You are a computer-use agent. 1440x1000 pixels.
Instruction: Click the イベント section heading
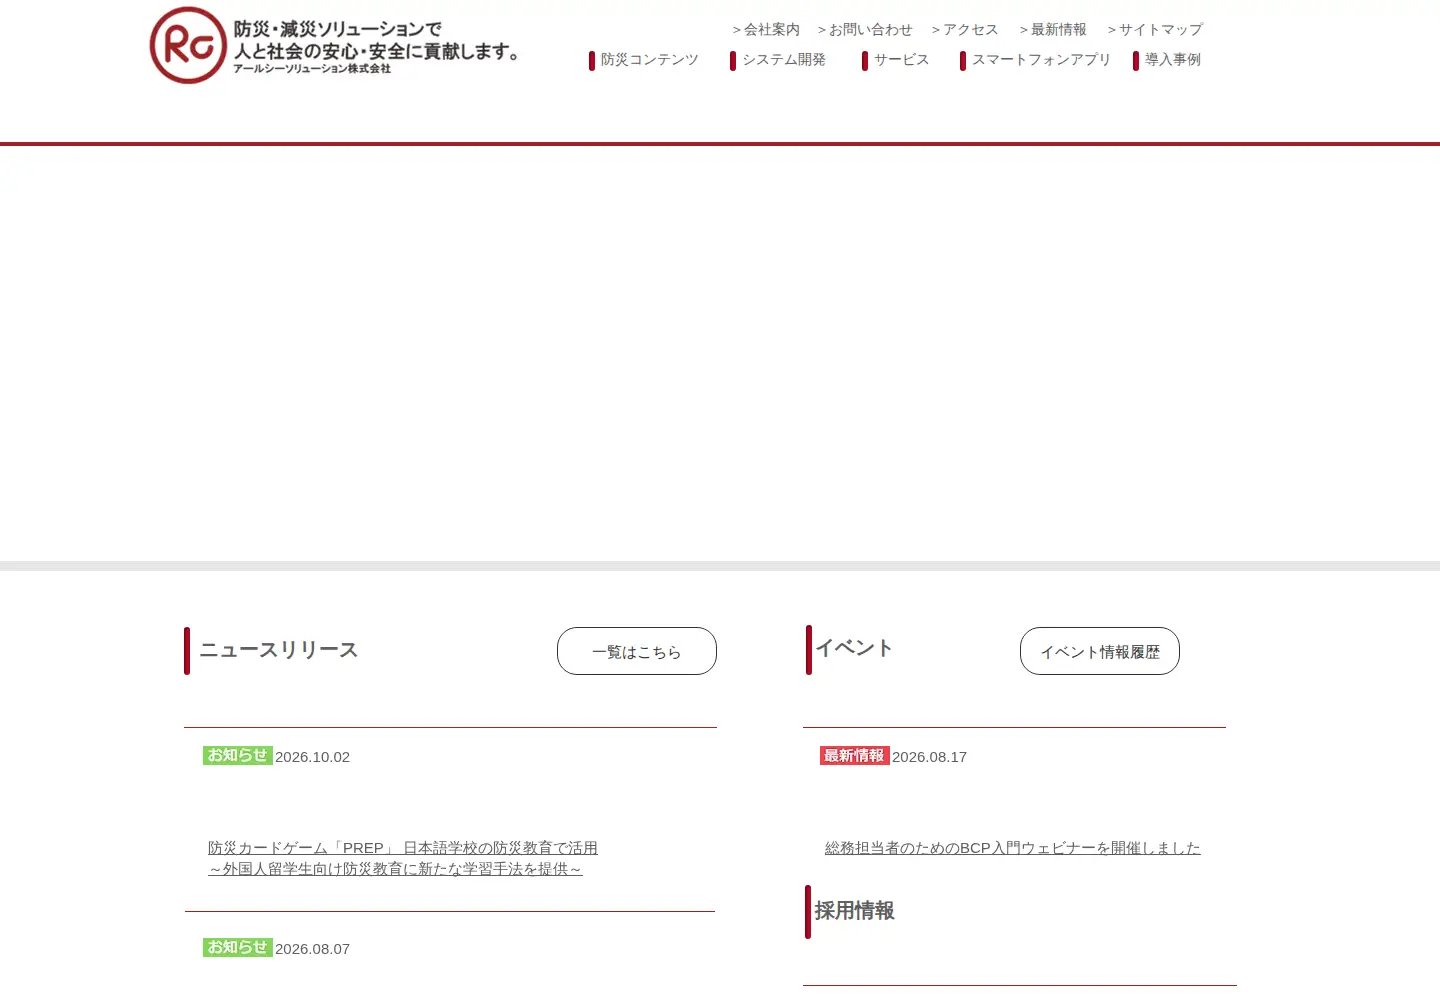(x=854, y=648)
